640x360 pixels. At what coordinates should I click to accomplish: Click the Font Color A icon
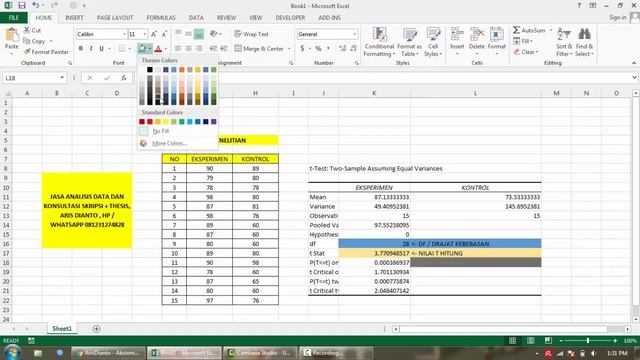158,49
